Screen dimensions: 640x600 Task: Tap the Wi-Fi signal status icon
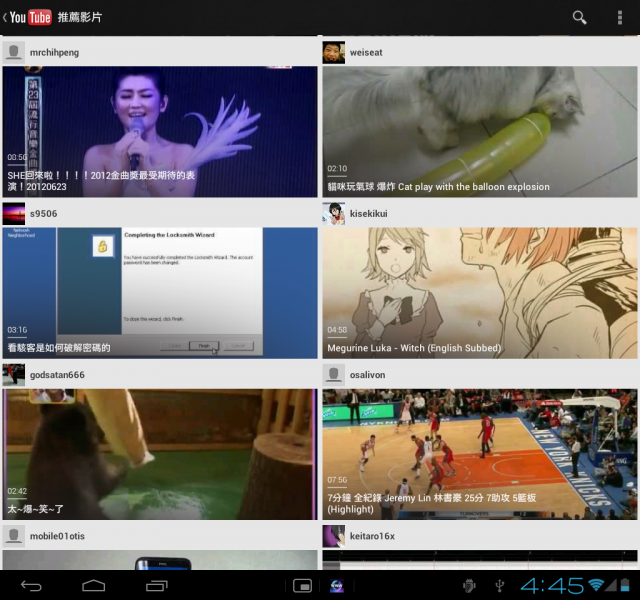pyautogui.click(x=596, y=585)
